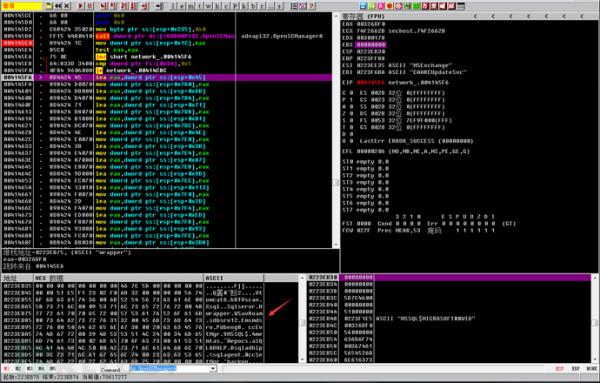
Task: Click the blue plugin icon in the toolbar
Action: click(x=363, y=6)
